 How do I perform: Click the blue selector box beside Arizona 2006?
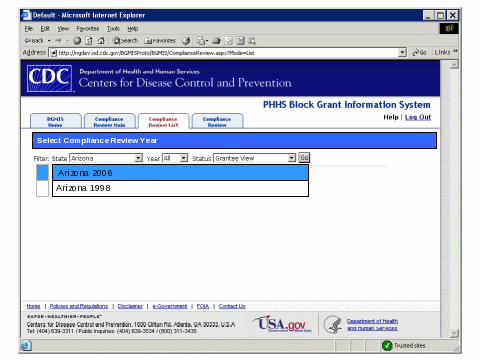coord(42,173)
